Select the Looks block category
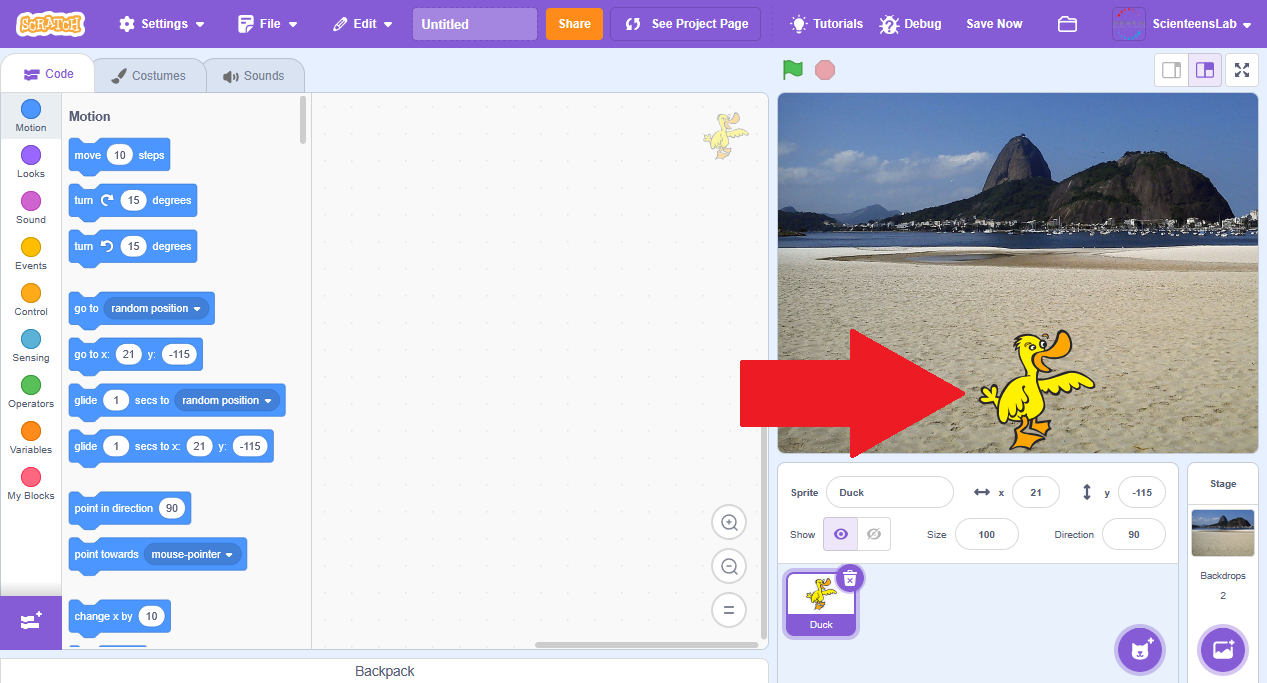Image resolution: width=1267 pixels, height=683 pixels. click(31, 162)
